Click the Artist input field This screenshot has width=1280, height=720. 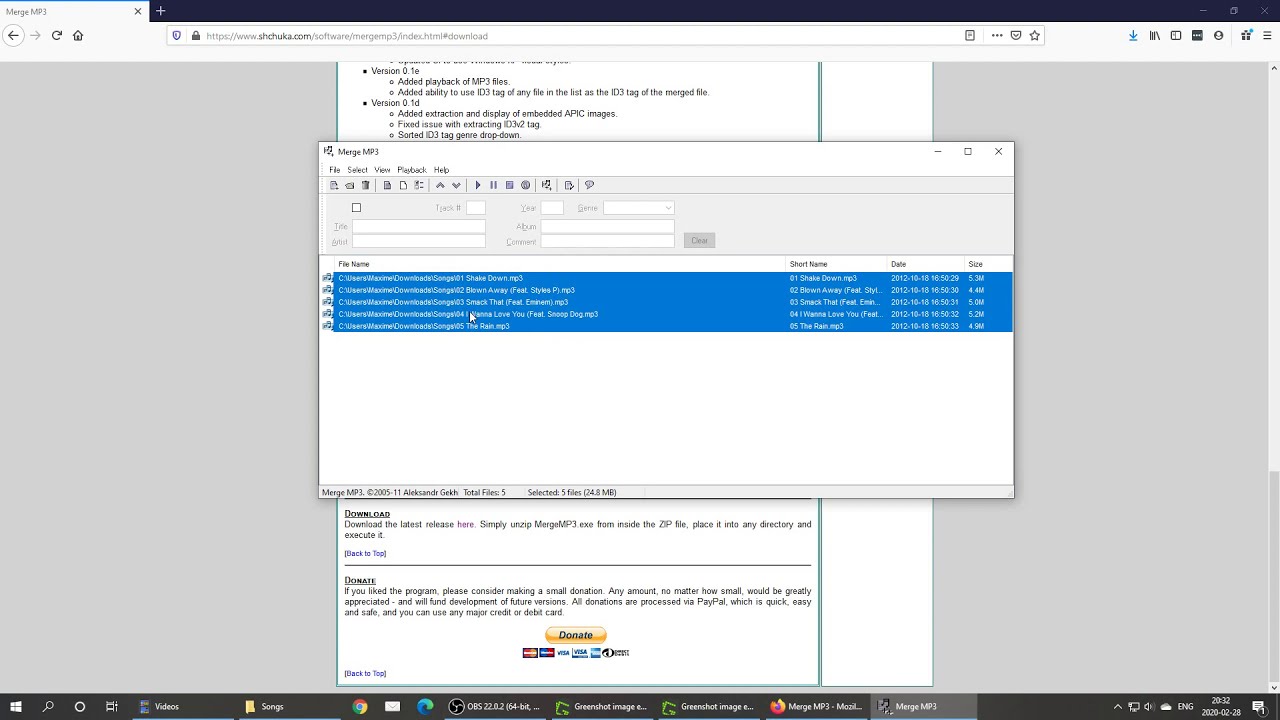click(x=418, y=242)
